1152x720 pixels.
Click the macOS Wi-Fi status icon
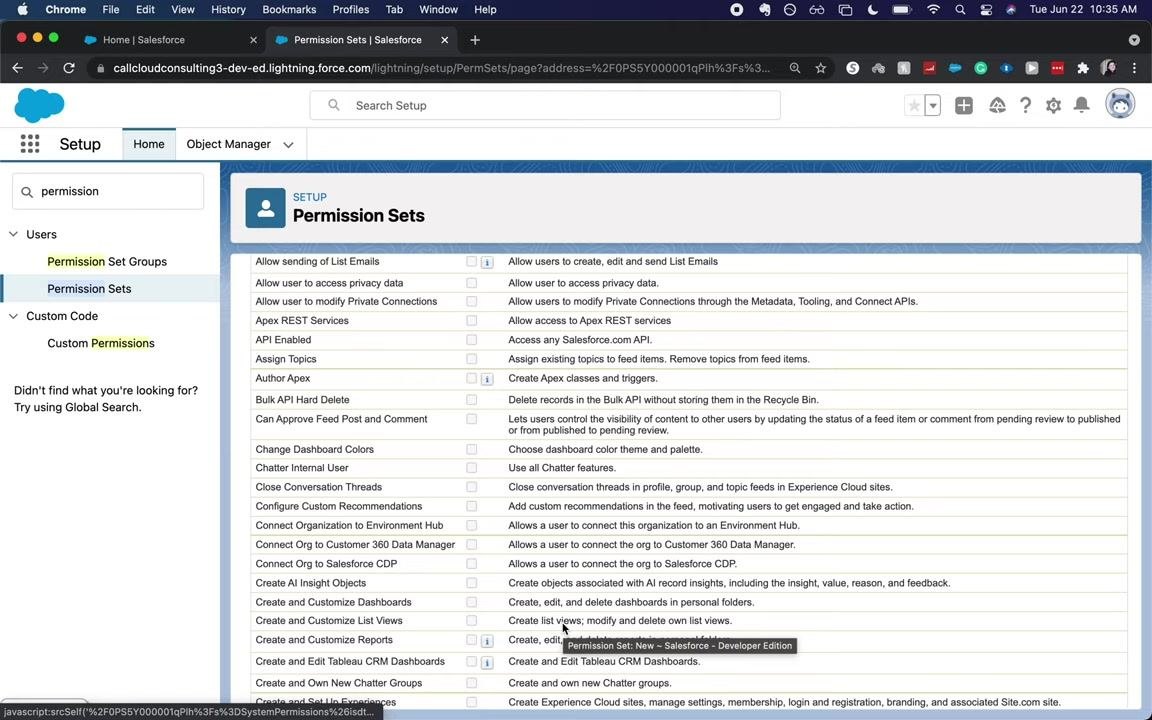pos(934,10)
